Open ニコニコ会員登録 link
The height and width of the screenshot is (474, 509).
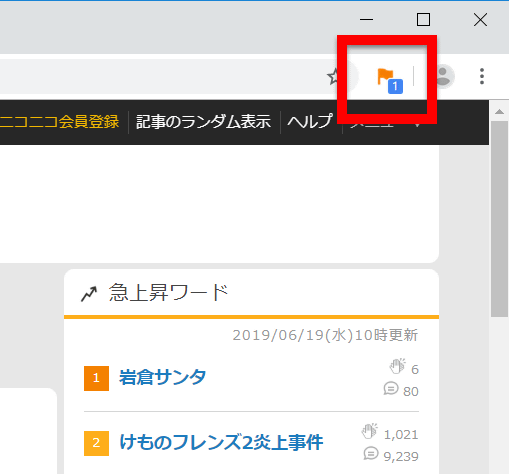(59, 122)
